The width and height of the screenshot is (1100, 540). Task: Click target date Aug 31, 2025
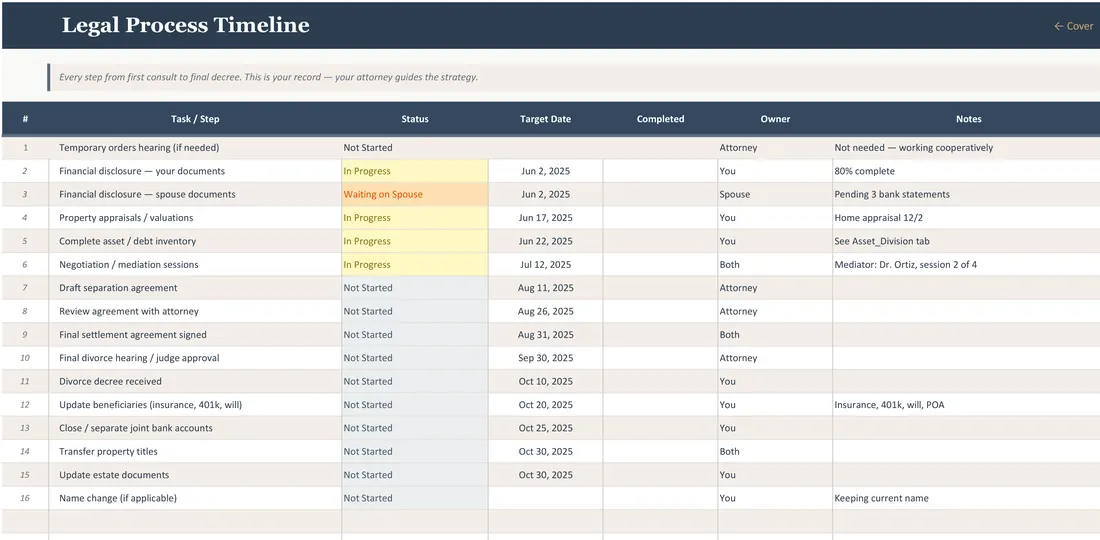(x=545, y=335)
